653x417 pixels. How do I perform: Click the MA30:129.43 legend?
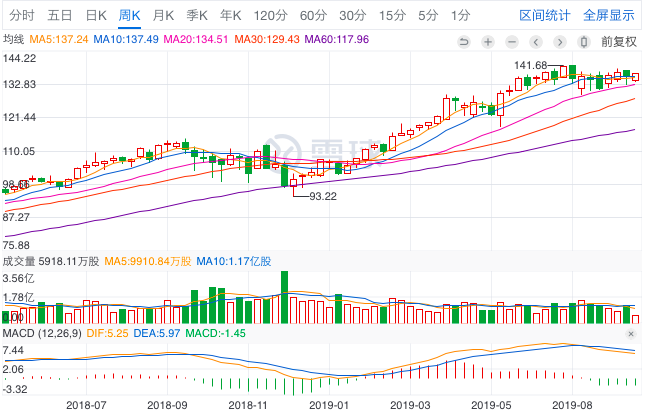(x=267, y=40)
